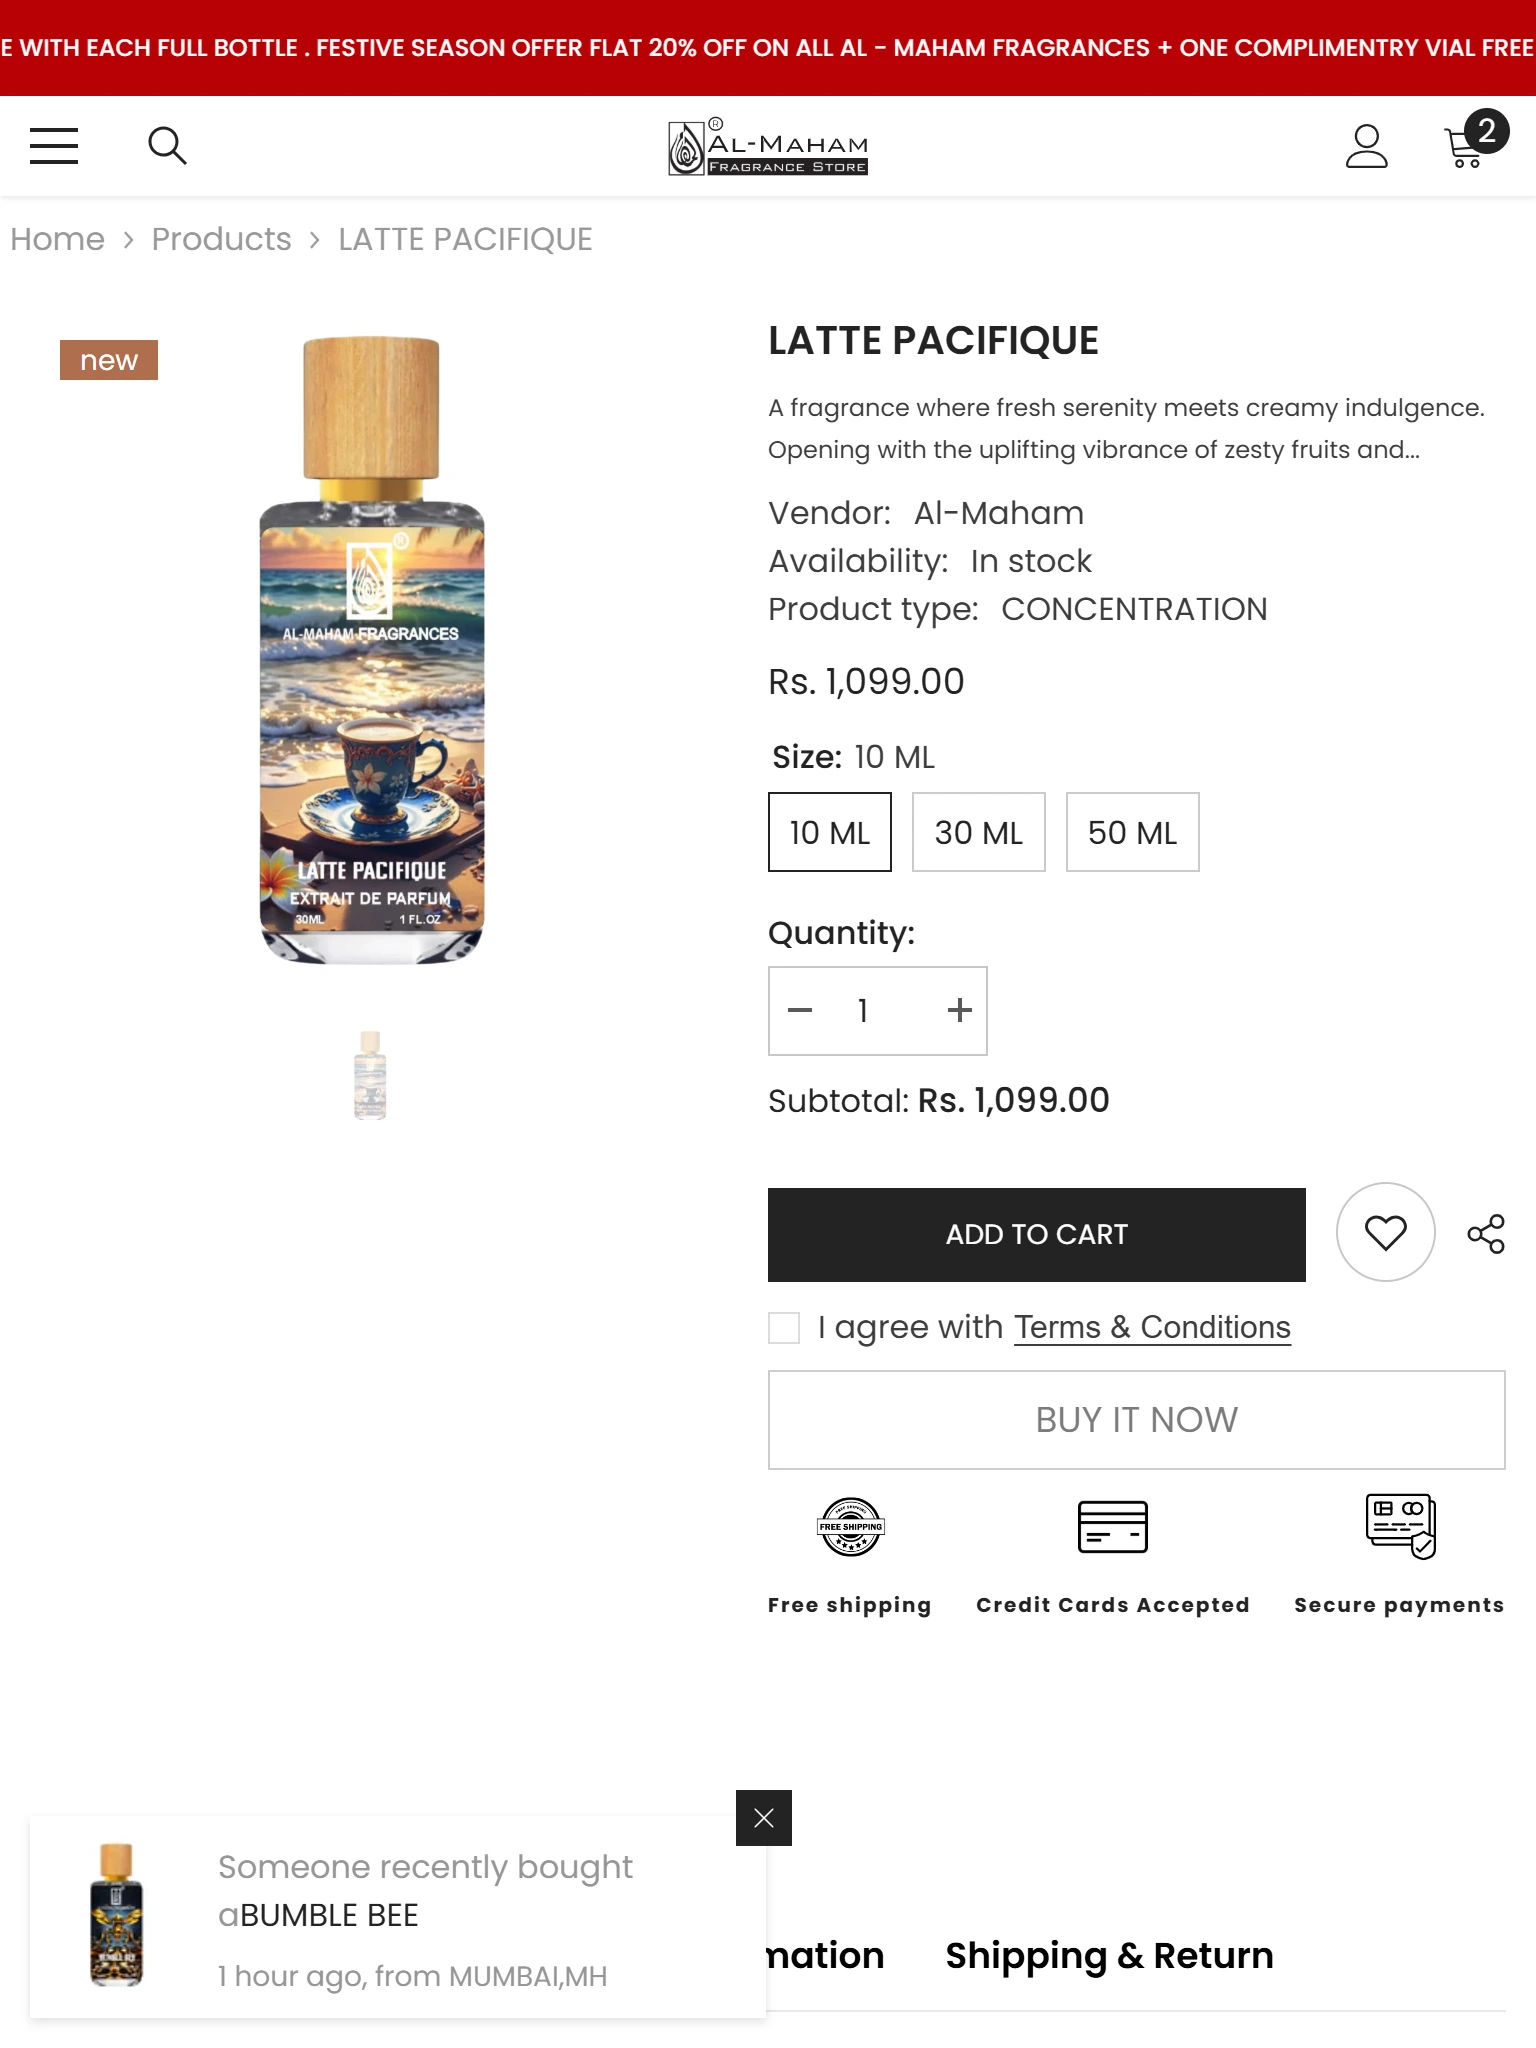The width and height of the screenshot is (1536, 2048).
Task: Open the shopping cart icon
Action: pos(1468,146)
